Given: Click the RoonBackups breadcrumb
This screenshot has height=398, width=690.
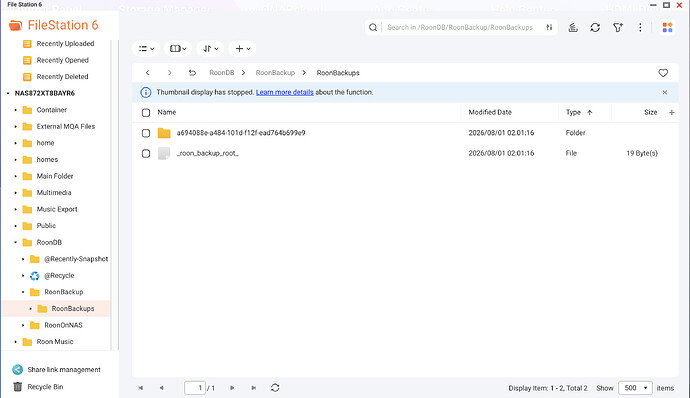Looking at the screenshot, I should coord(338,73).
